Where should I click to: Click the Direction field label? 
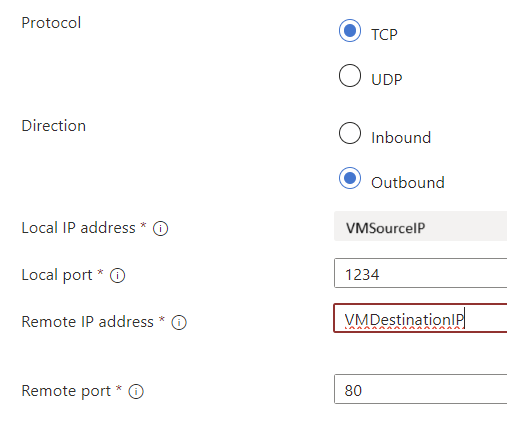pos(54,126)
